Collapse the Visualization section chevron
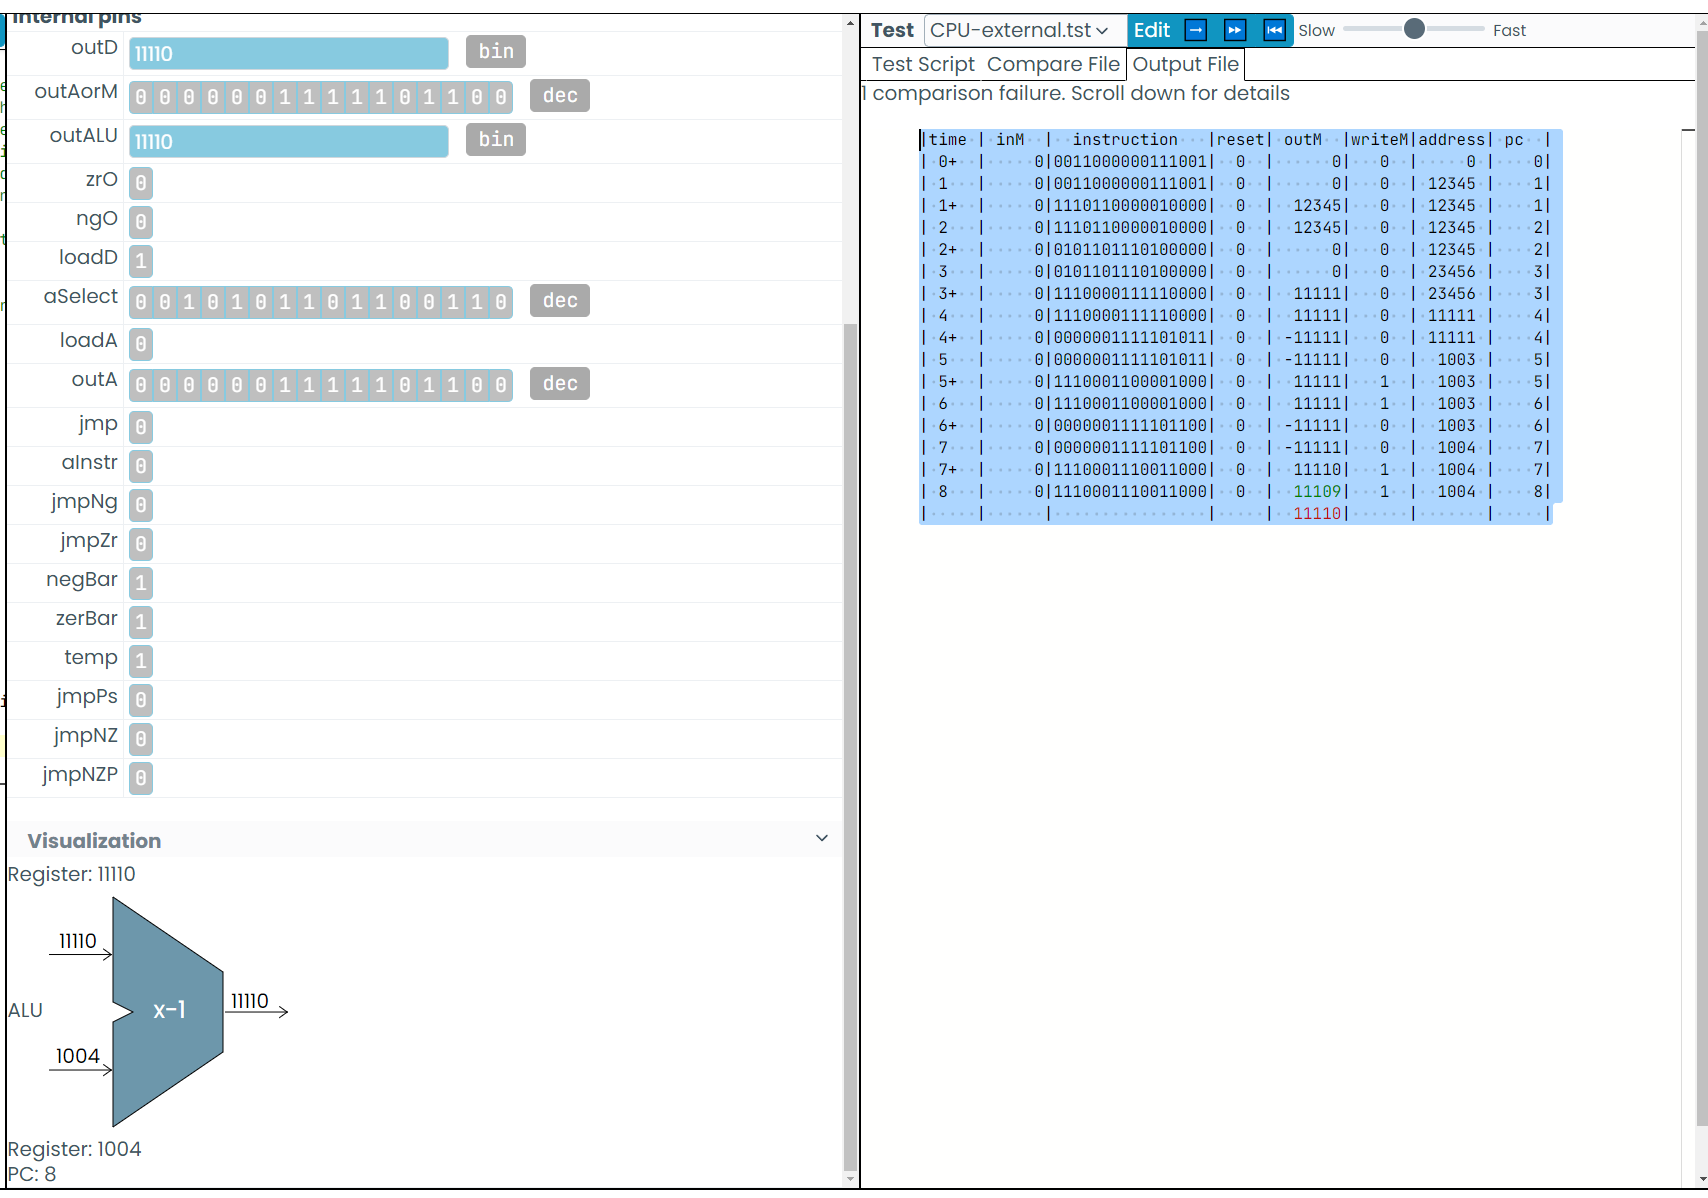 (x=821, y=838)
